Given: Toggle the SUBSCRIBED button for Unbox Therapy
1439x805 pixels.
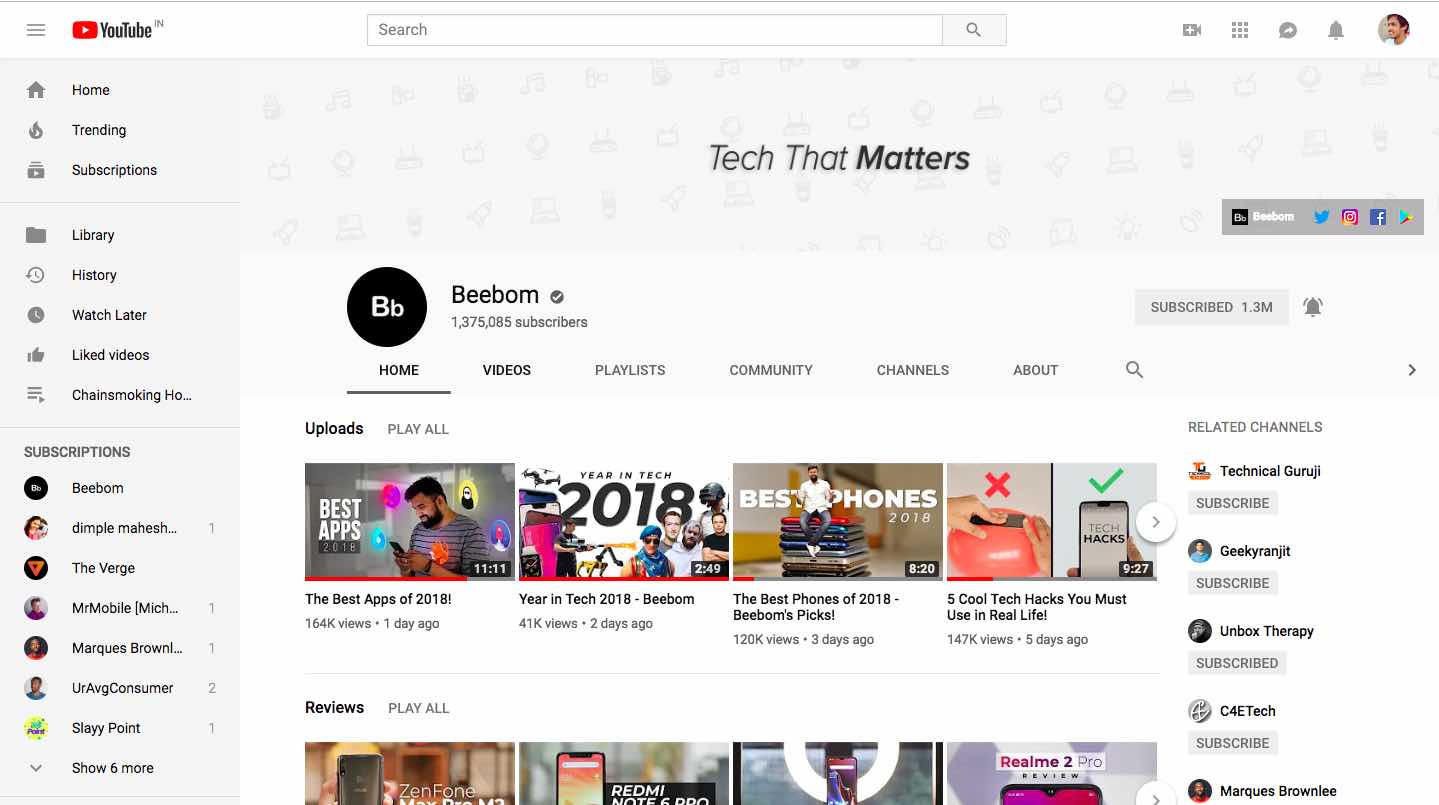Looking at the screenshot, I should point(1236,663).
